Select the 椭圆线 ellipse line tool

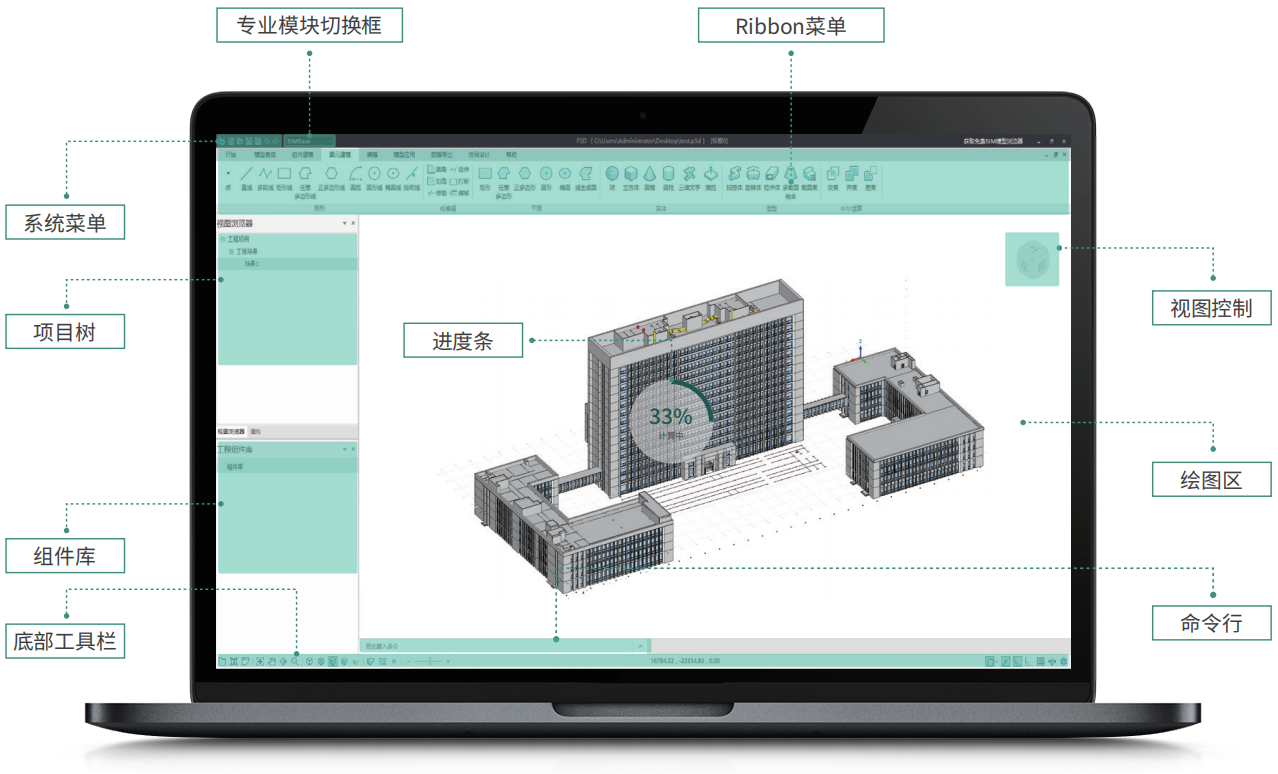393,178
